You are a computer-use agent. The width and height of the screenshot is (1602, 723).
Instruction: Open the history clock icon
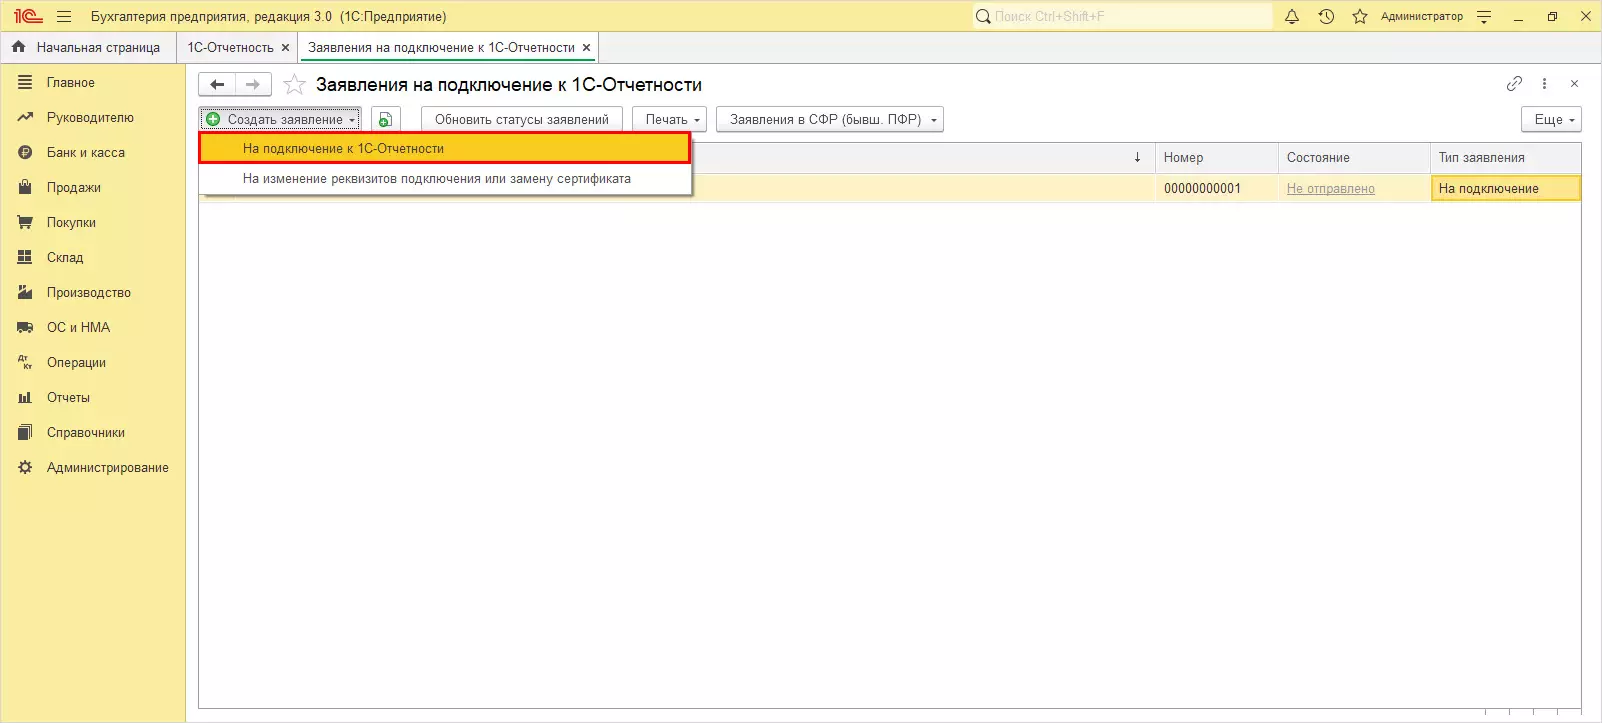(1326, 16)
